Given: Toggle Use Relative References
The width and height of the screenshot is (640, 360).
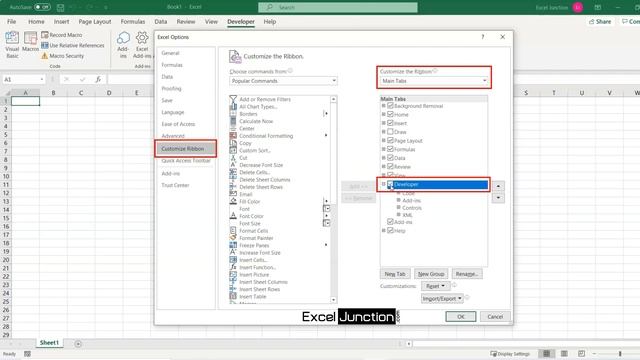Looking at the screenshot, I should pyautogui.click(x=73, y=45).
